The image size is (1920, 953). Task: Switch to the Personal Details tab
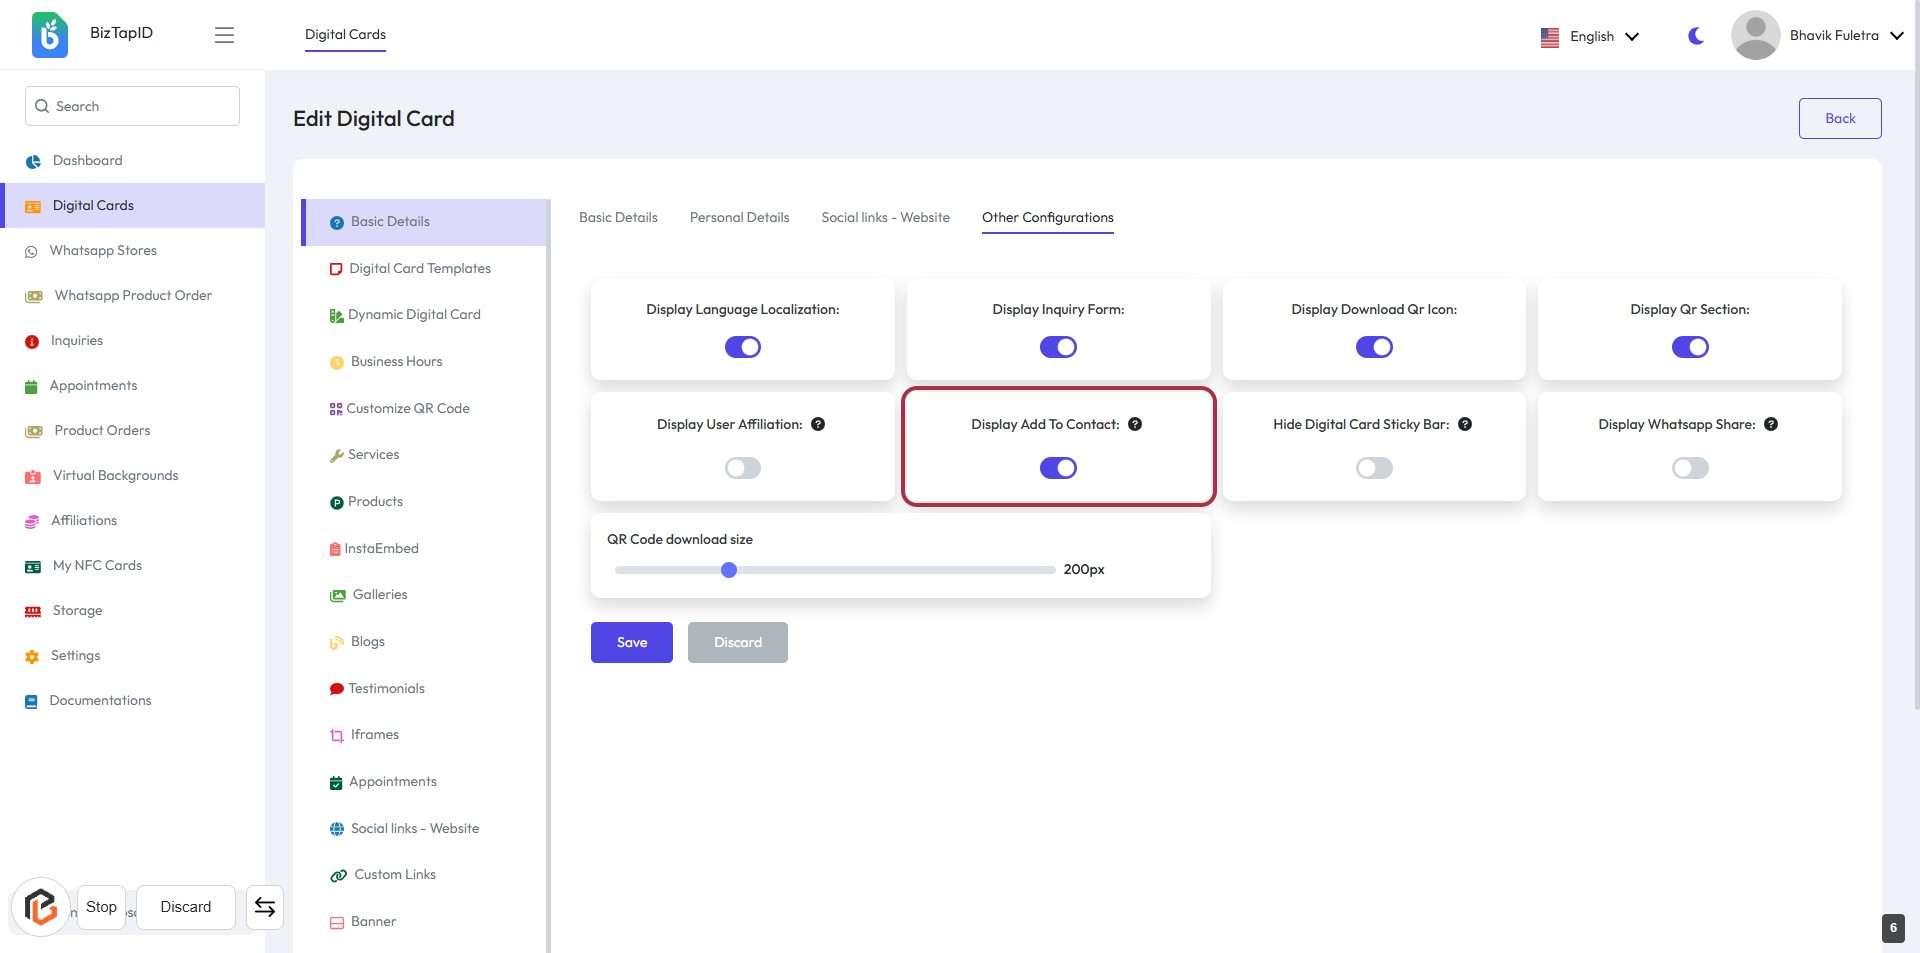739,217
